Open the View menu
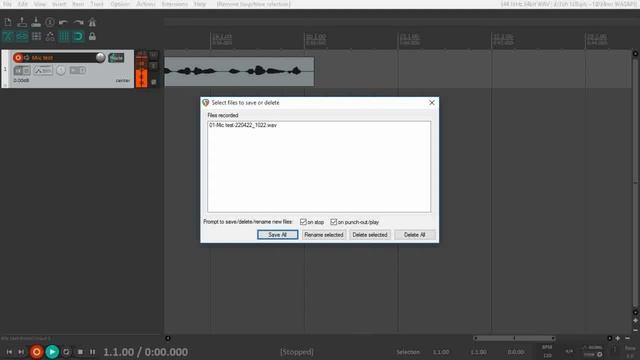 pyautogui.click(x=40, y=4)
